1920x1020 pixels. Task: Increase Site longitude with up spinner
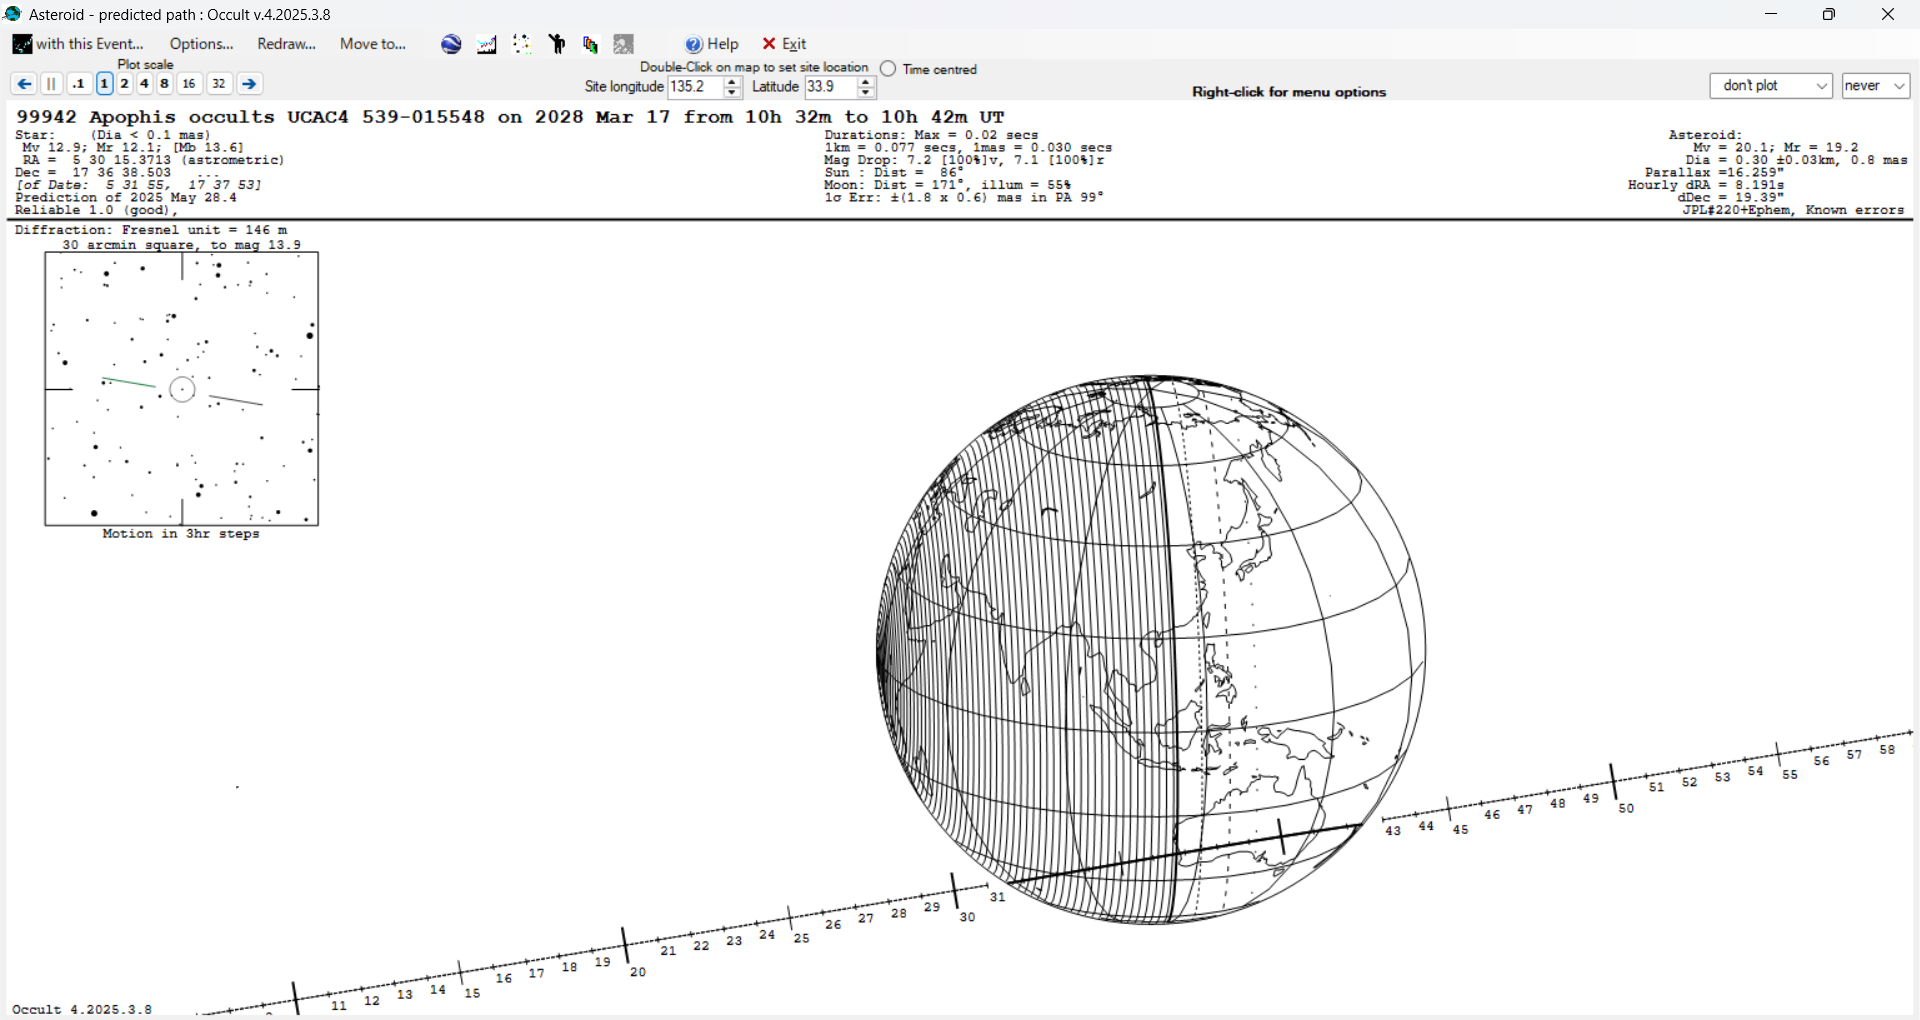point(732,82)
